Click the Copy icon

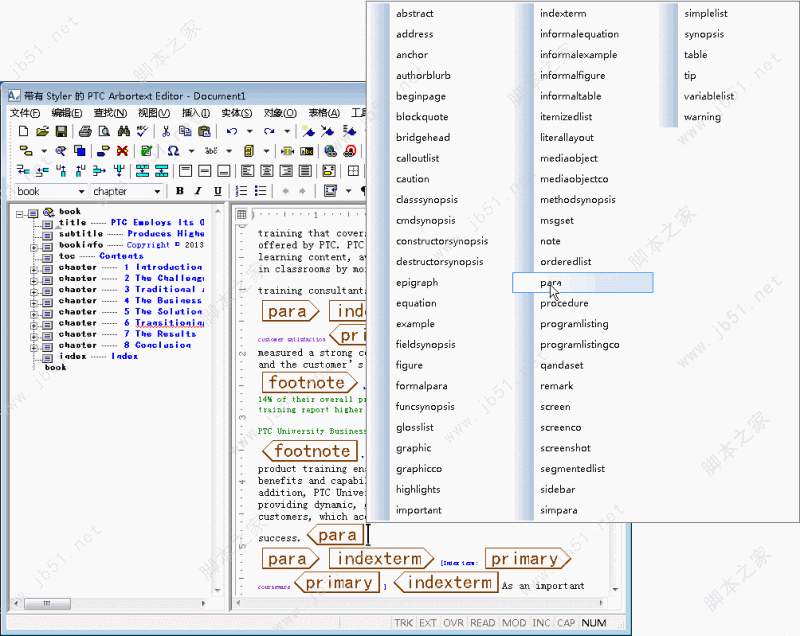pyautogui.click(x=185, y=132)
